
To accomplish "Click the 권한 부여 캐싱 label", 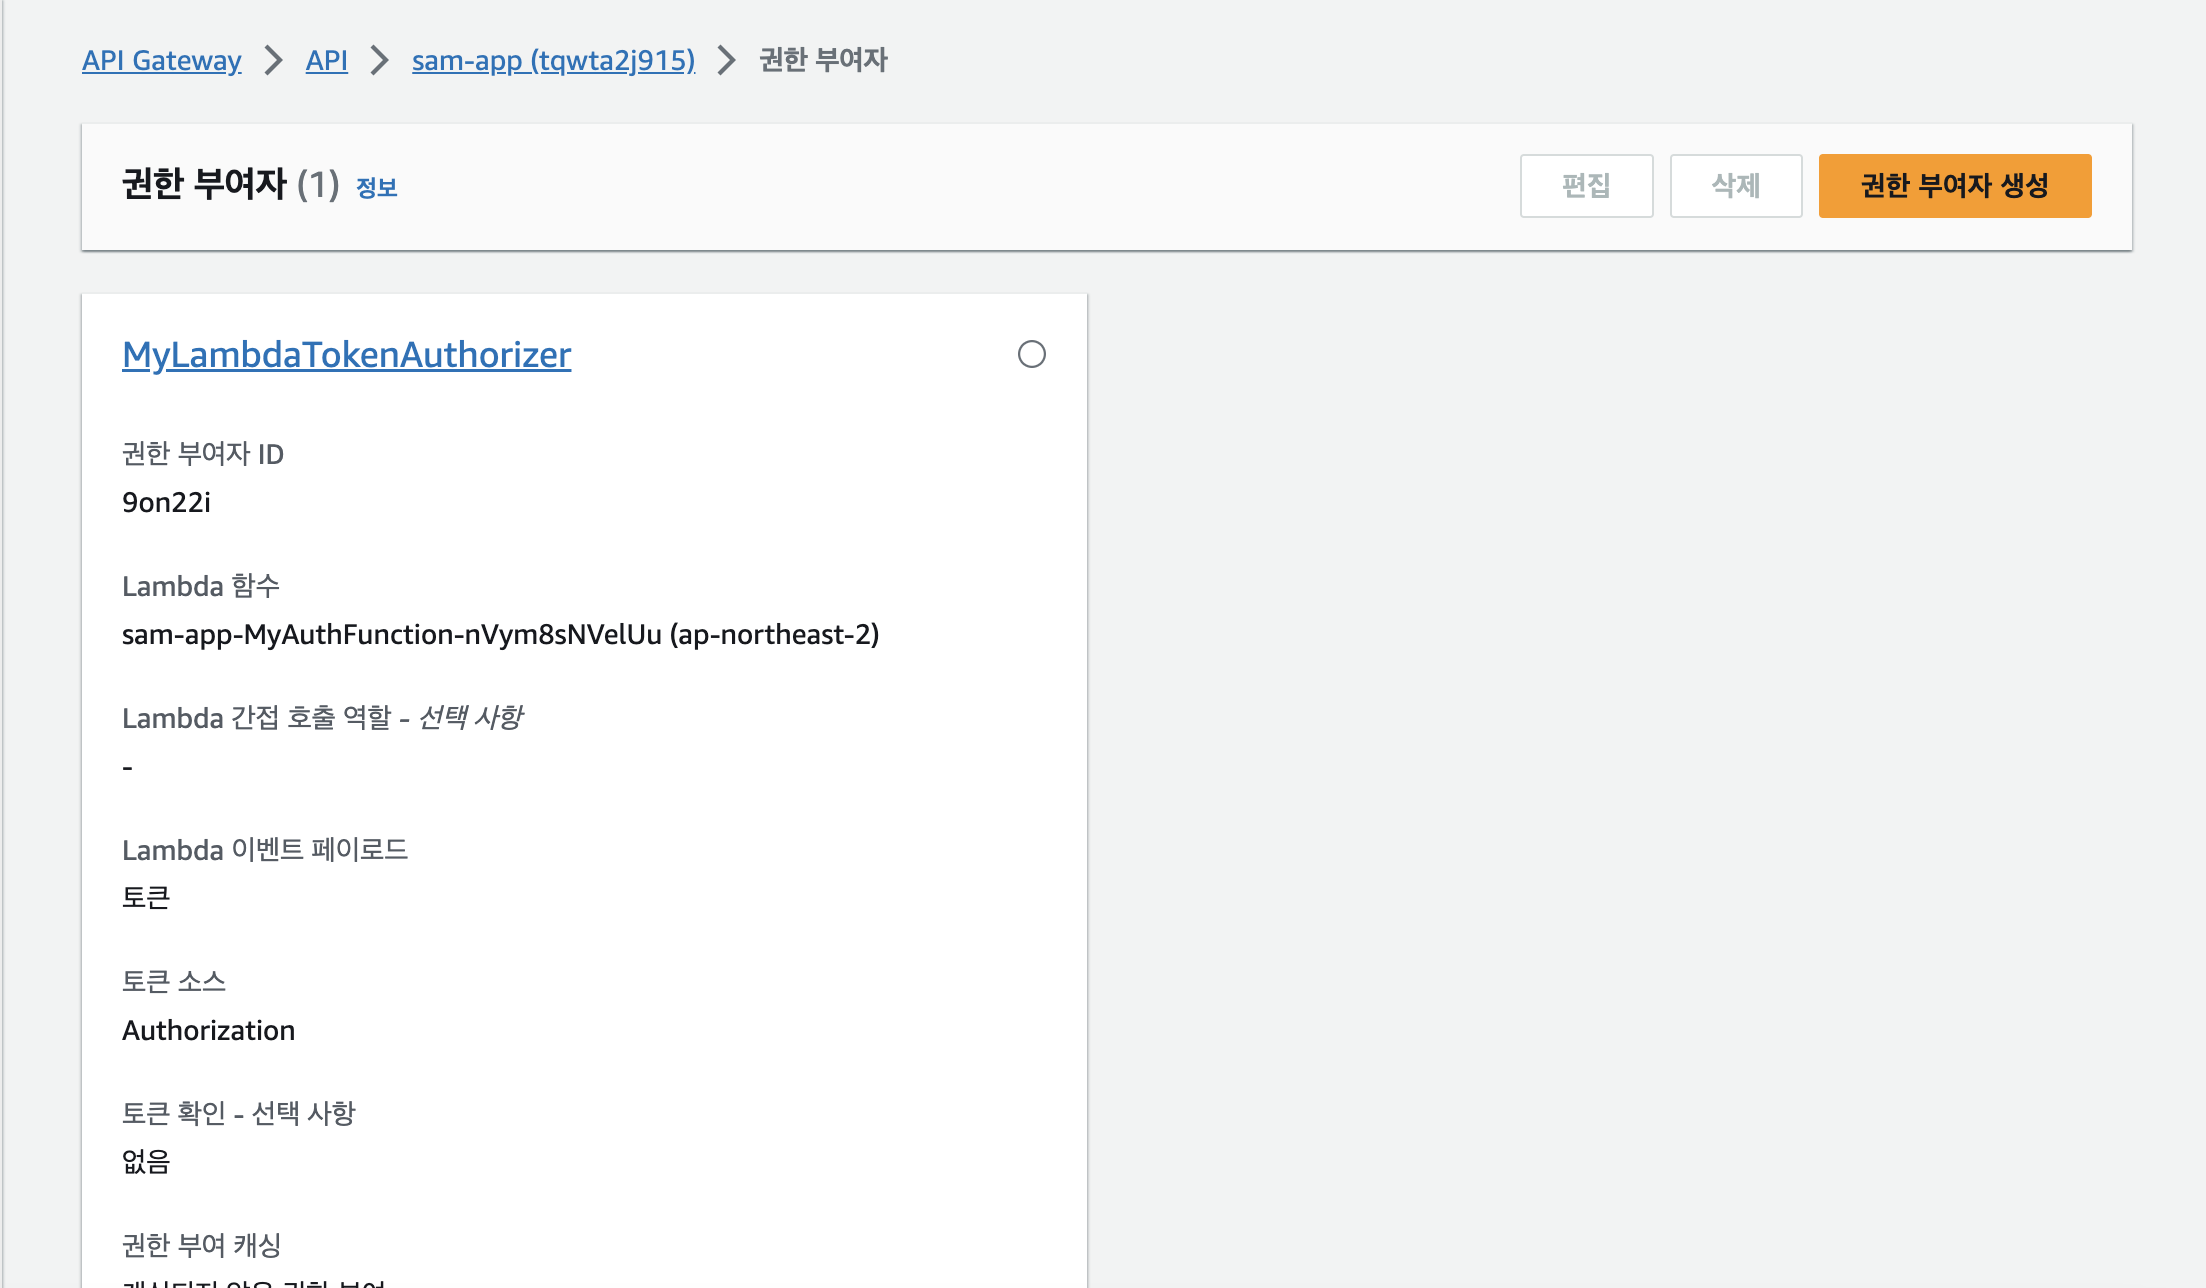I will [x=201, y=1245].
